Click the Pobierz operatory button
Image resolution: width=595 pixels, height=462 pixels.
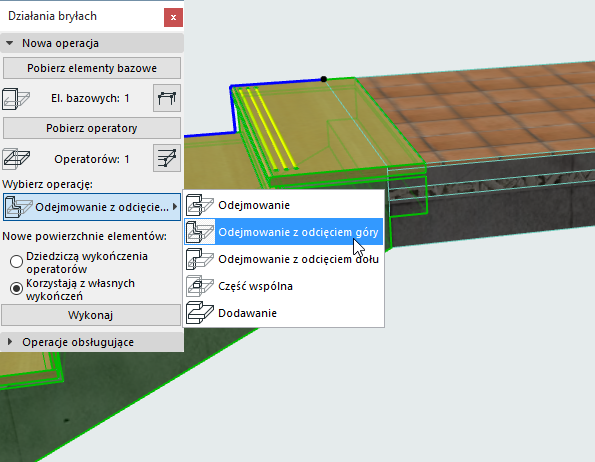pyautogui.click(x=92, y=128)
